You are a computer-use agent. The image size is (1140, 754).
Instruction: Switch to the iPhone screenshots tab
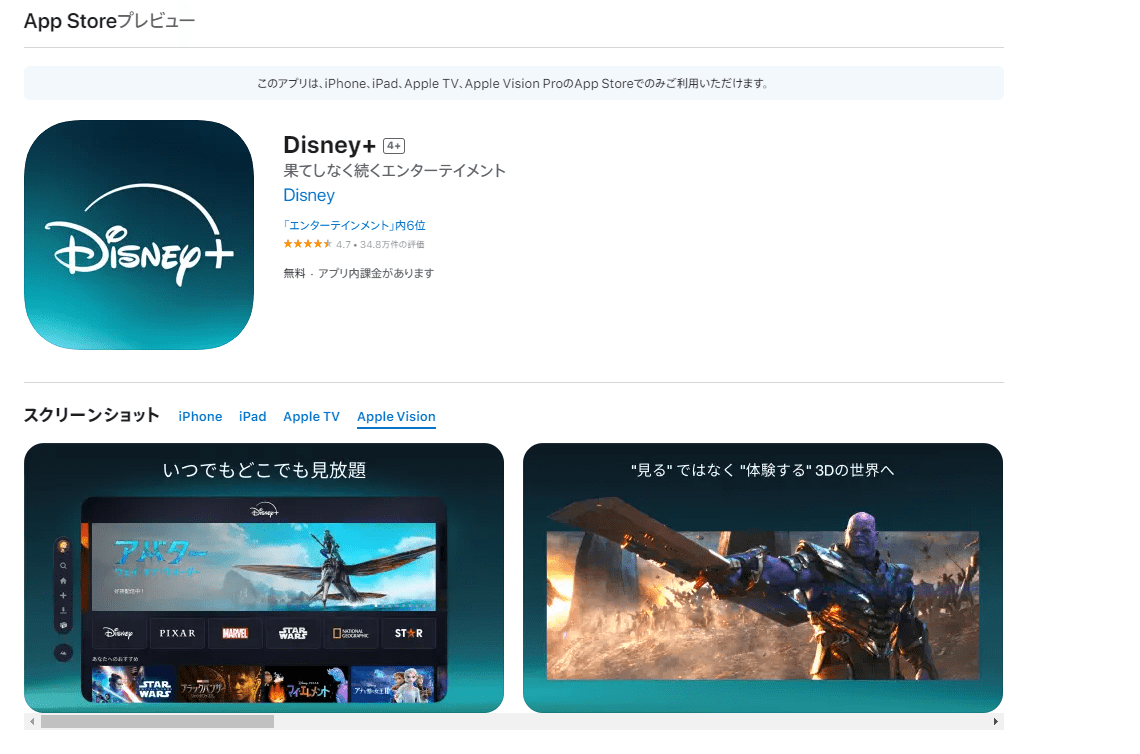(x=200, y=417)
